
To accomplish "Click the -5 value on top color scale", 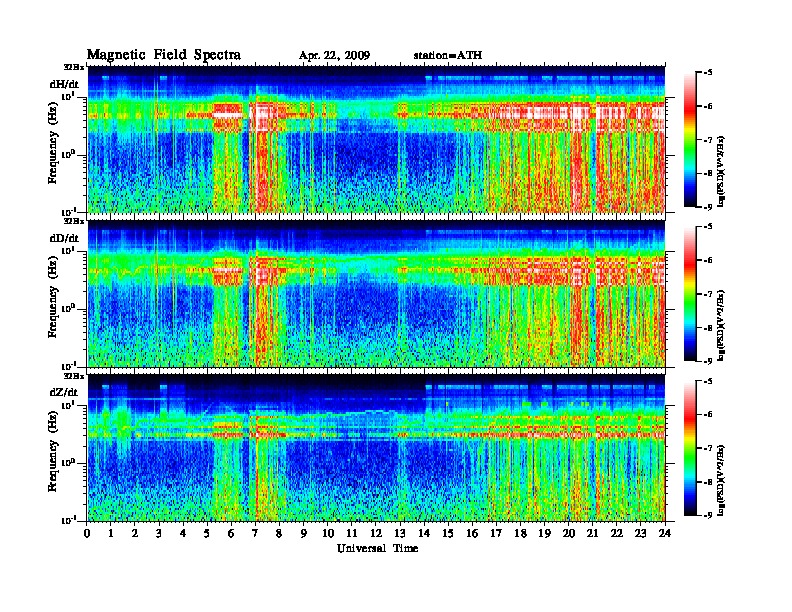I will 708,73.
